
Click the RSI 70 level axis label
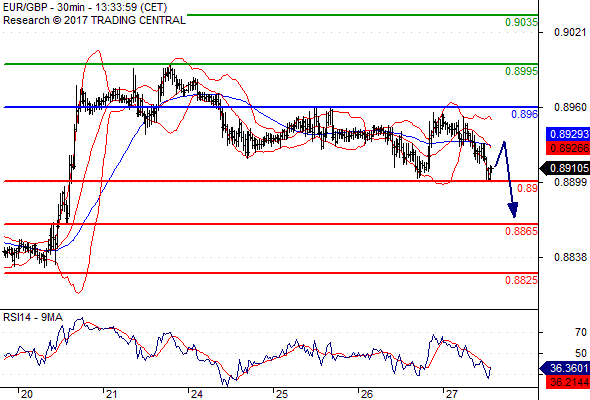[x=581, y=332]
